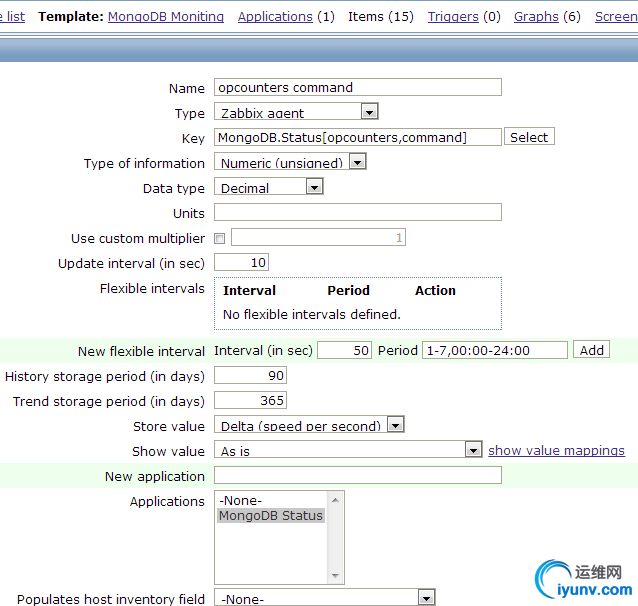638x606 pixels.
Task: Open the Show value As is dropdown
Action: (x=348, y=450)
